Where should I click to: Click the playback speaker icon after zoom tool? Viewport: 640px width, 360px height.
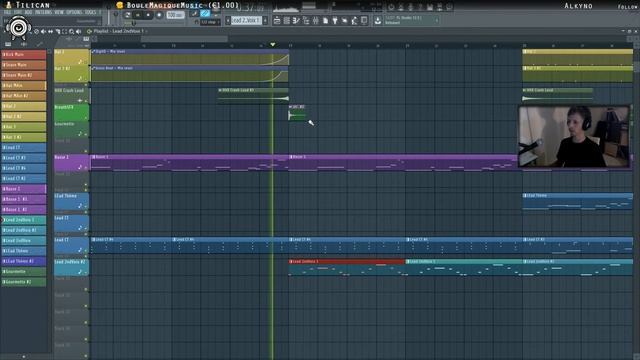pyautogui.click(x=78, y=31)
